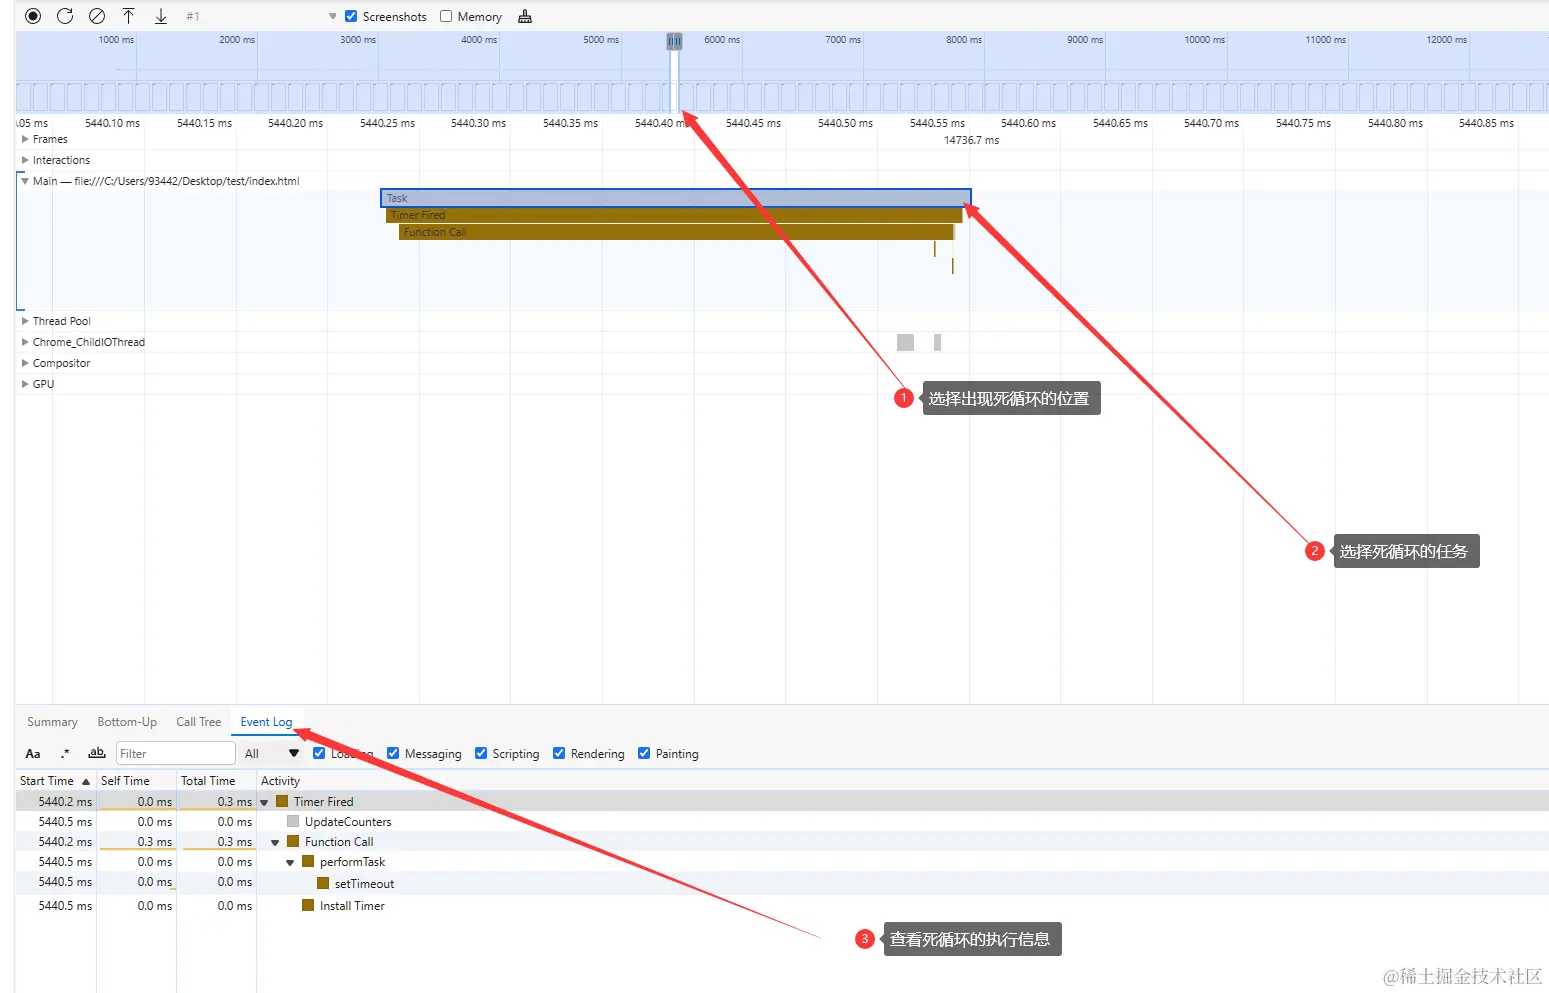Screen dimensions: 1549x993
Task: Toggle match case Aa filter icon
Action: coord(33,754)
